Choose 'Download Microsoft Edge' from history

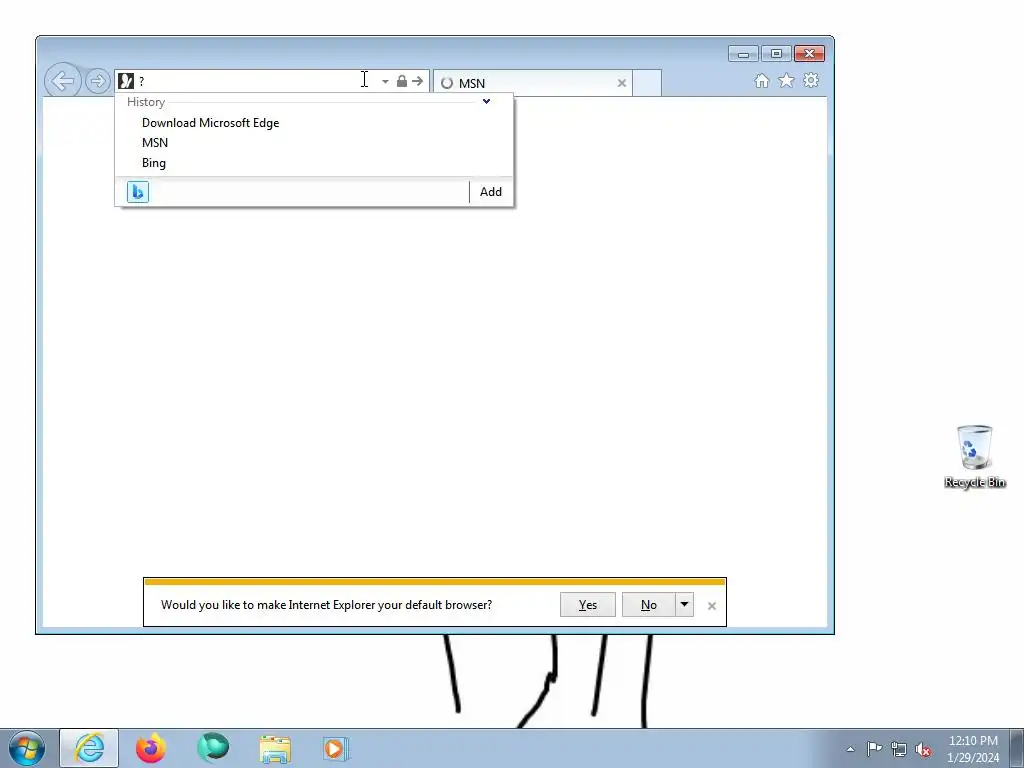[210, 123]
